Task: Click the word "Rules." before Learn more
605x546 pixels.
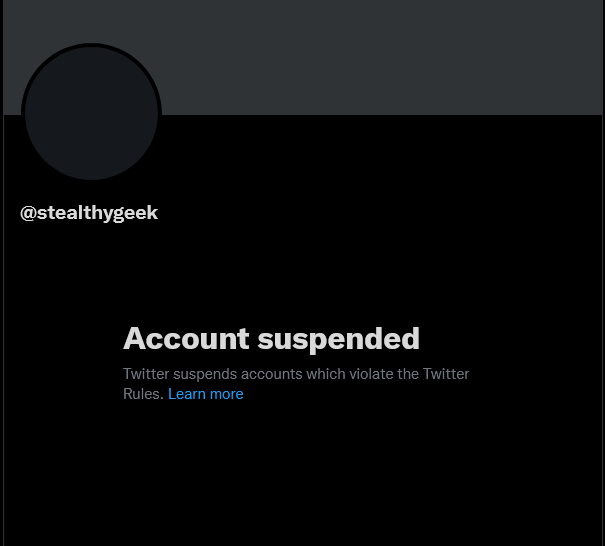Action: coord(144,394)
